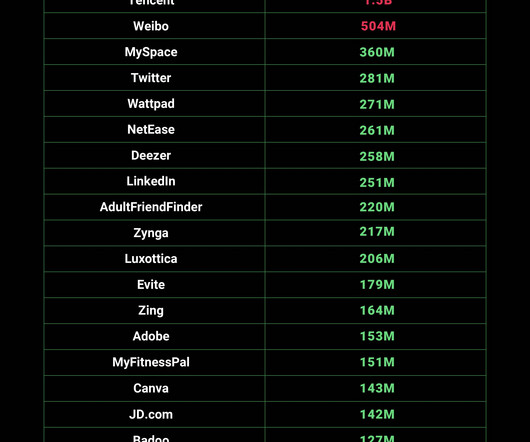
Task: Click the Adobe row label
Action: tap(151, 336)
